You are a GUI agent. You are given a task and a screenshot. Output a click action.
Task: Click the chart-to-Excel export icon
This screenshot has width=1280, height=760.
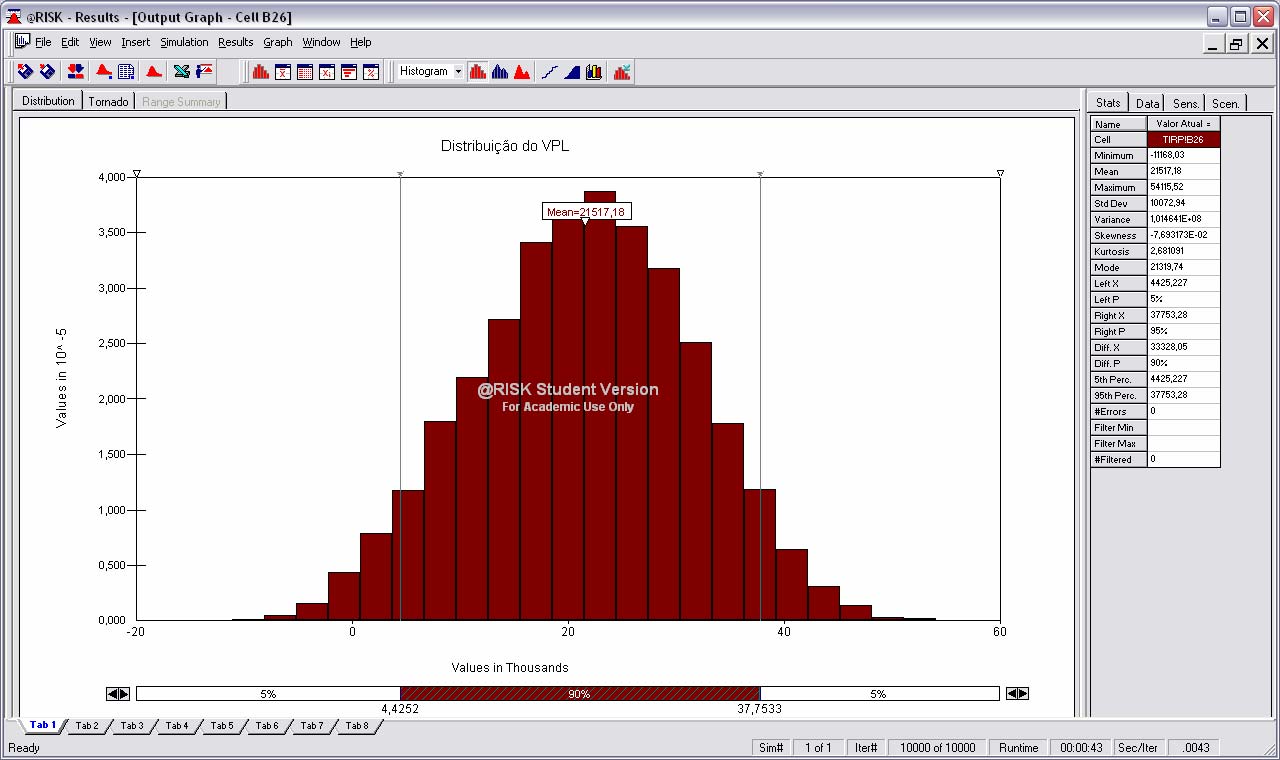pyautogui.click(x=622, y=71)
